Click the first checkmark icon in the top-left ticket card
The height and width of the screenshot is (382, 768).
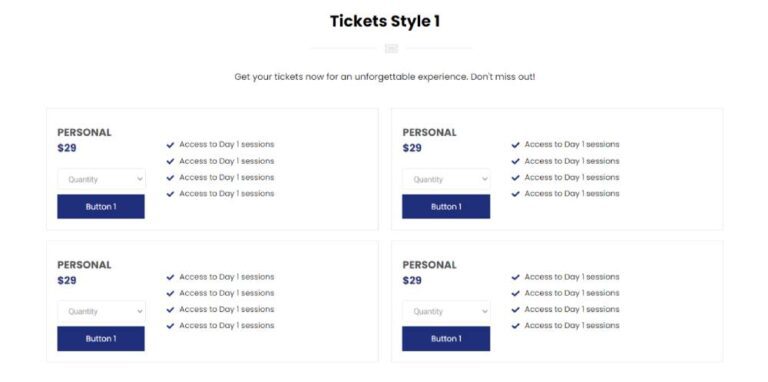point(170,145)
